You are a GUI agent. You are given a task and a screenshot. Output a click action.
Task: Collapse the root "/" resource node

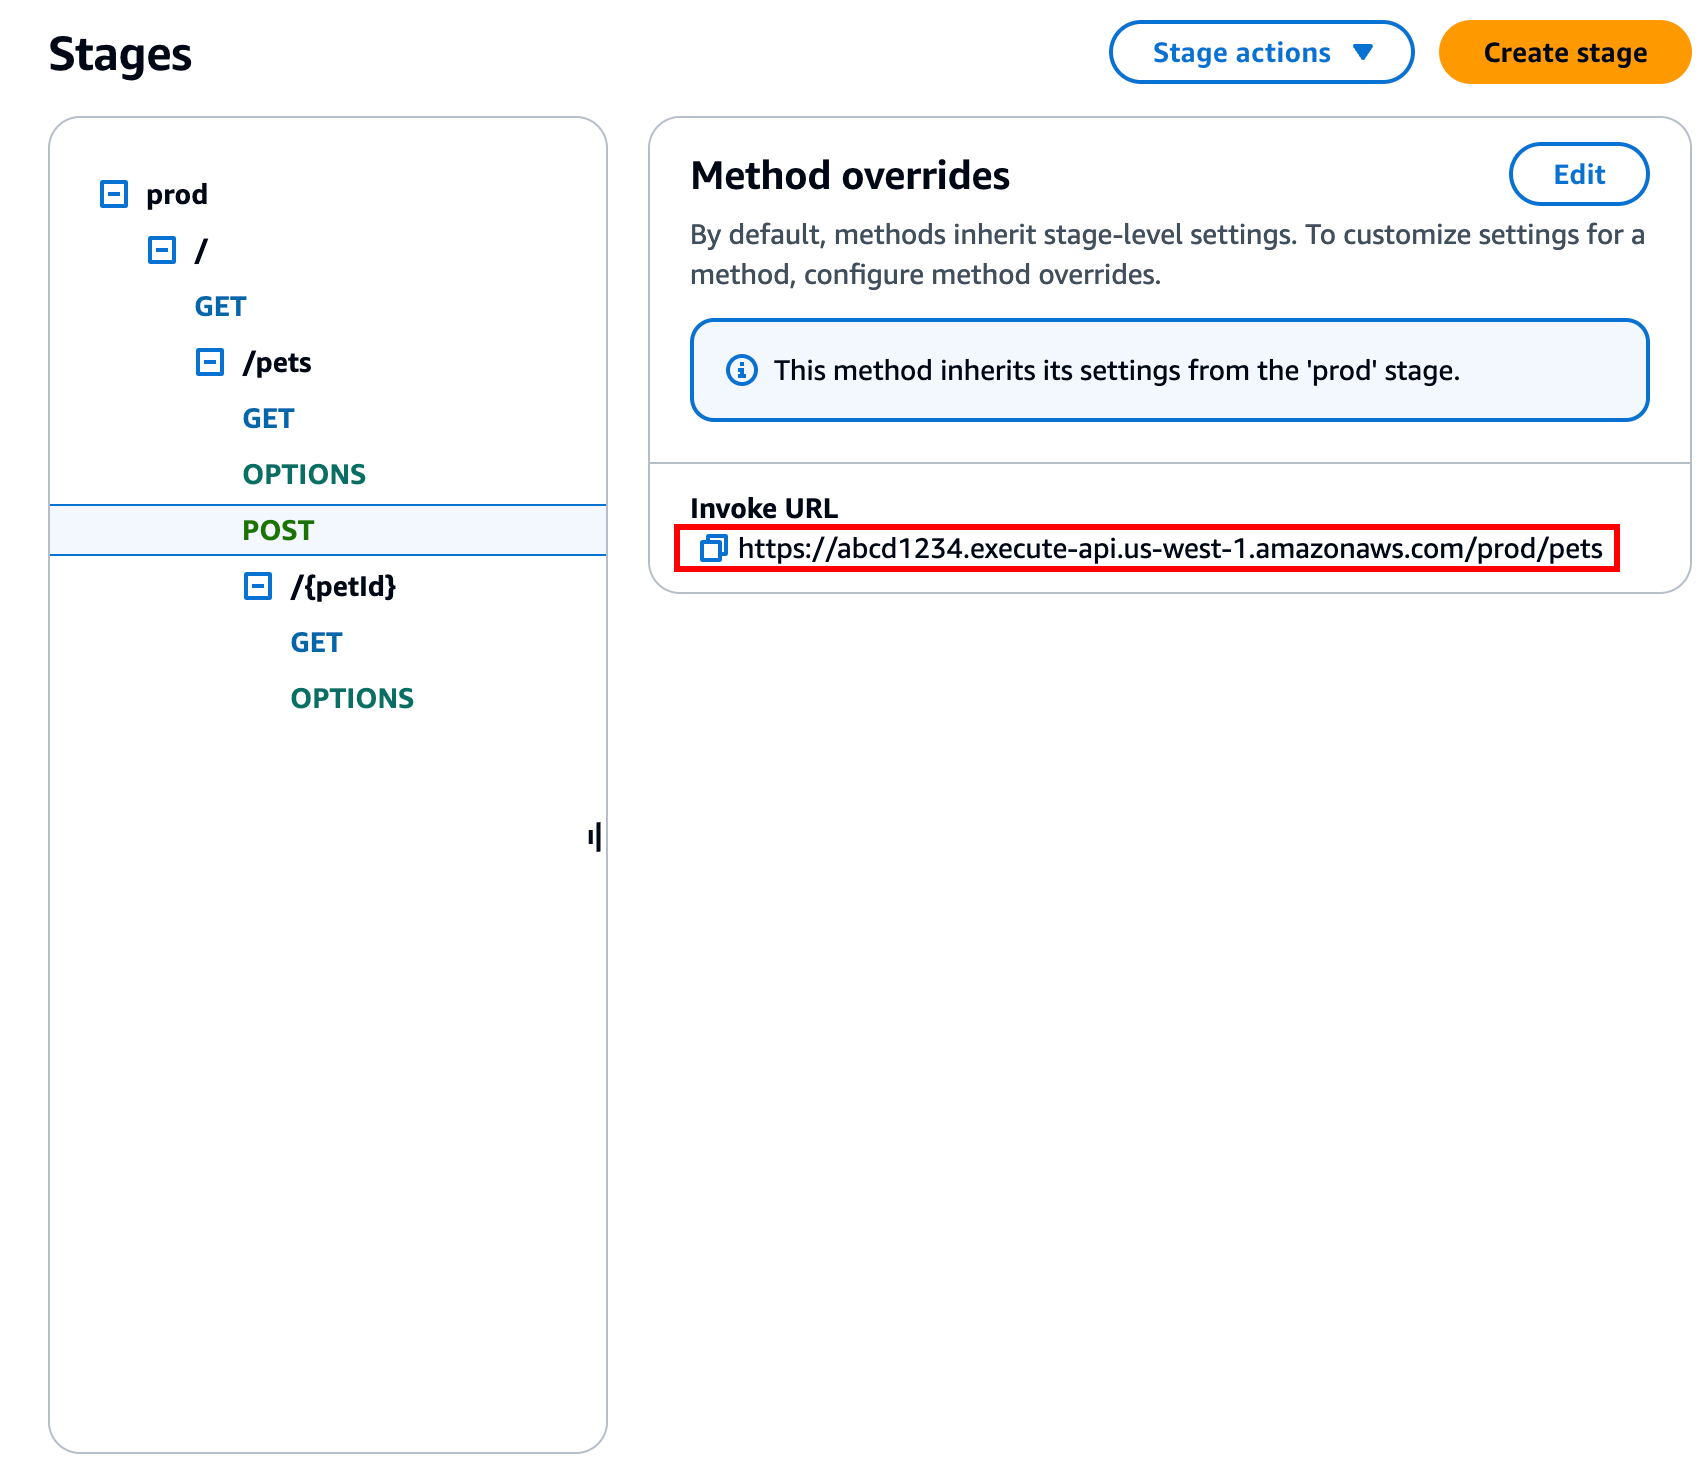(x=161, y=249)
